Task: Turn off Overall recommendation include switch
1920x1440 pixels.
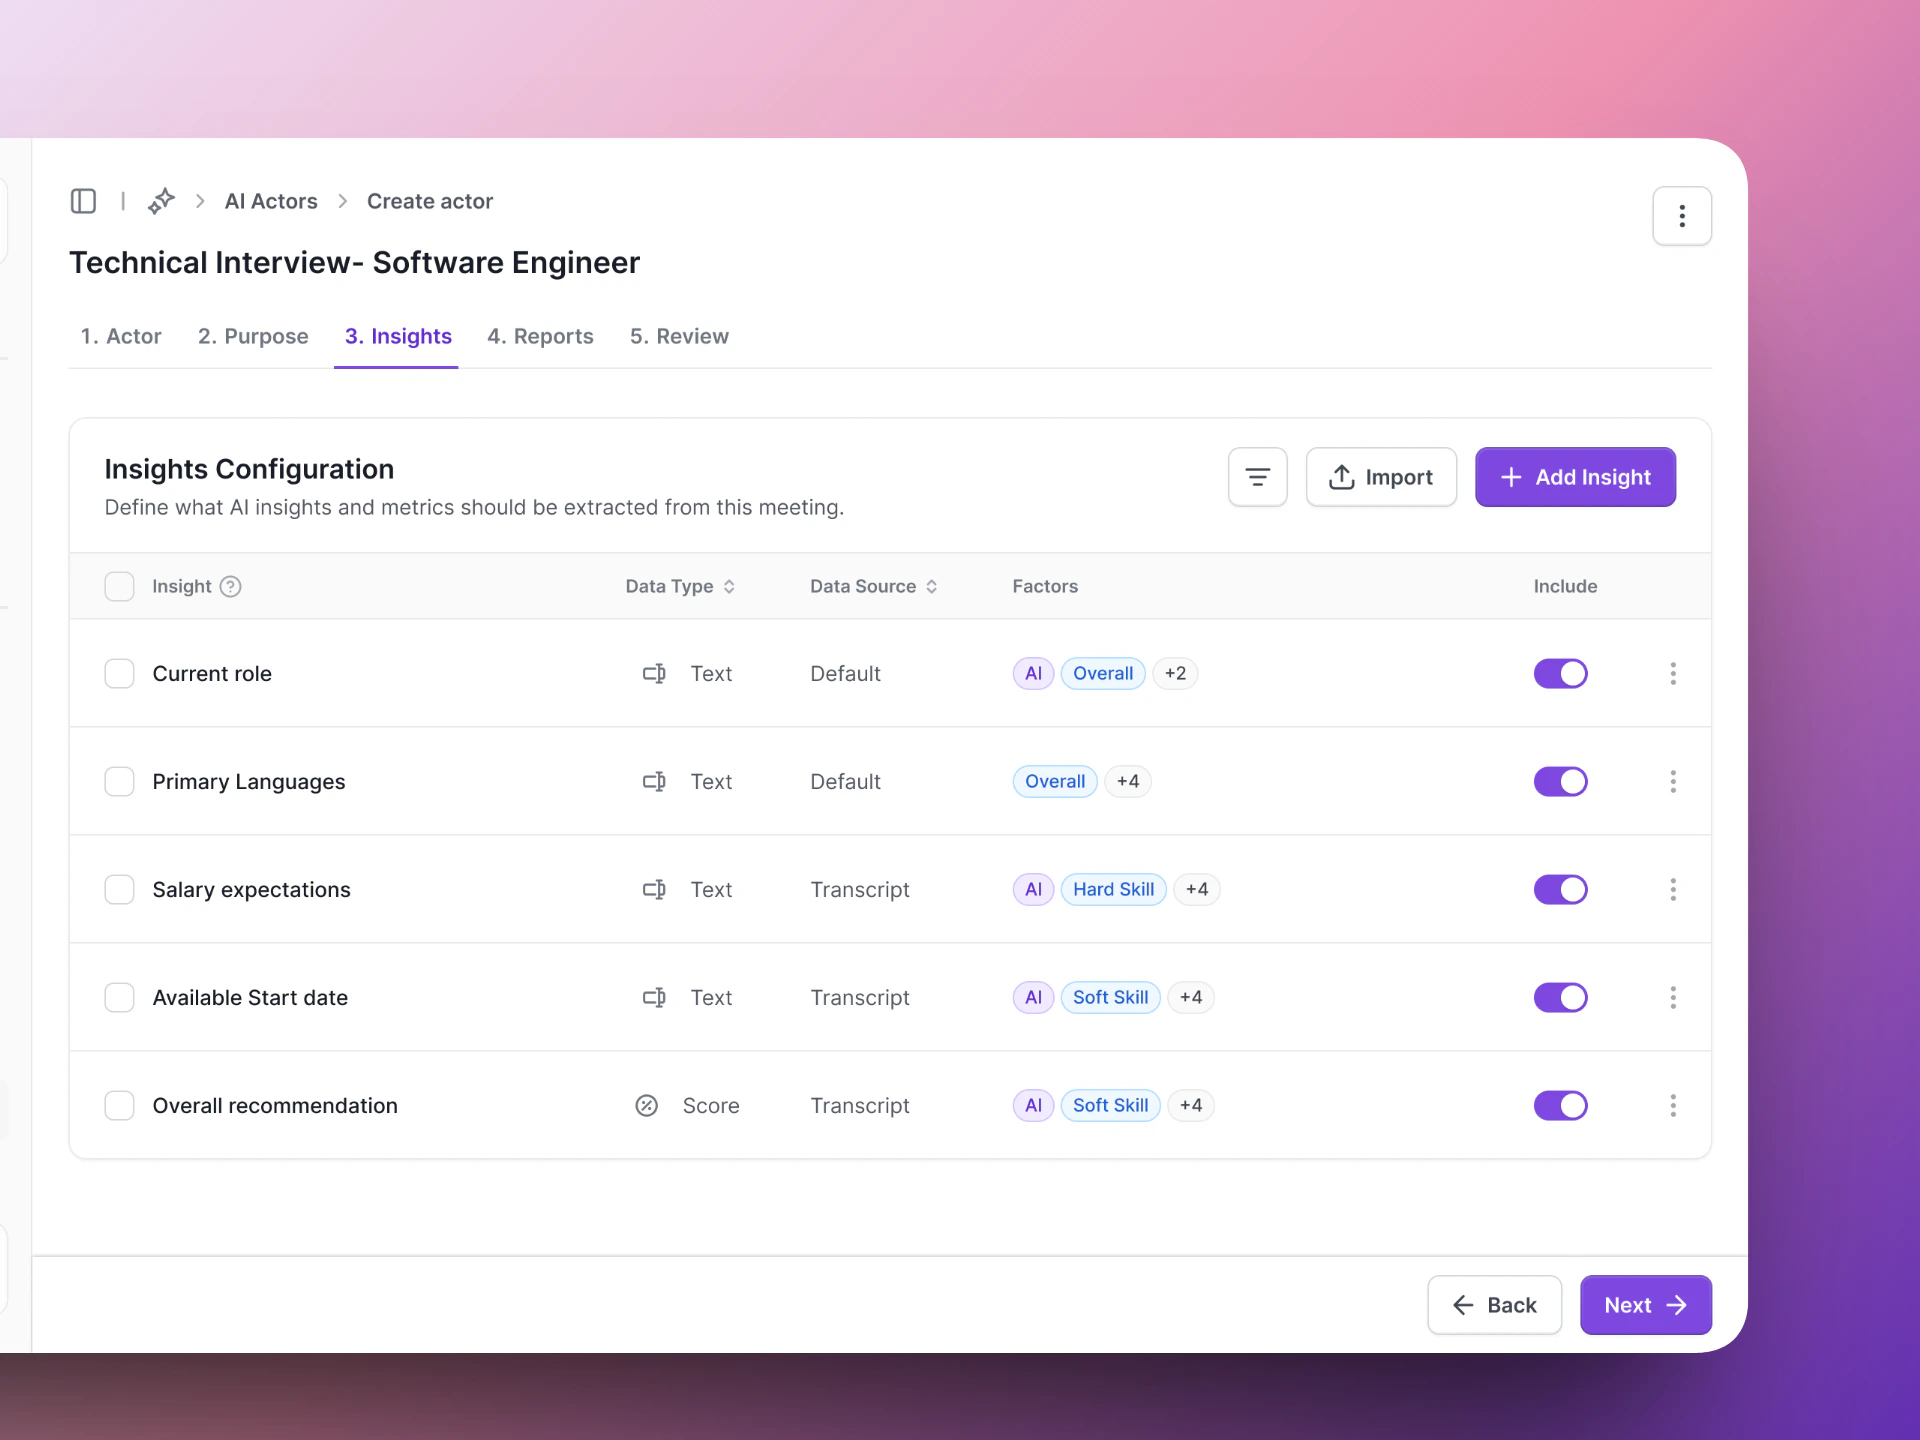Action: [1560, 1106]
